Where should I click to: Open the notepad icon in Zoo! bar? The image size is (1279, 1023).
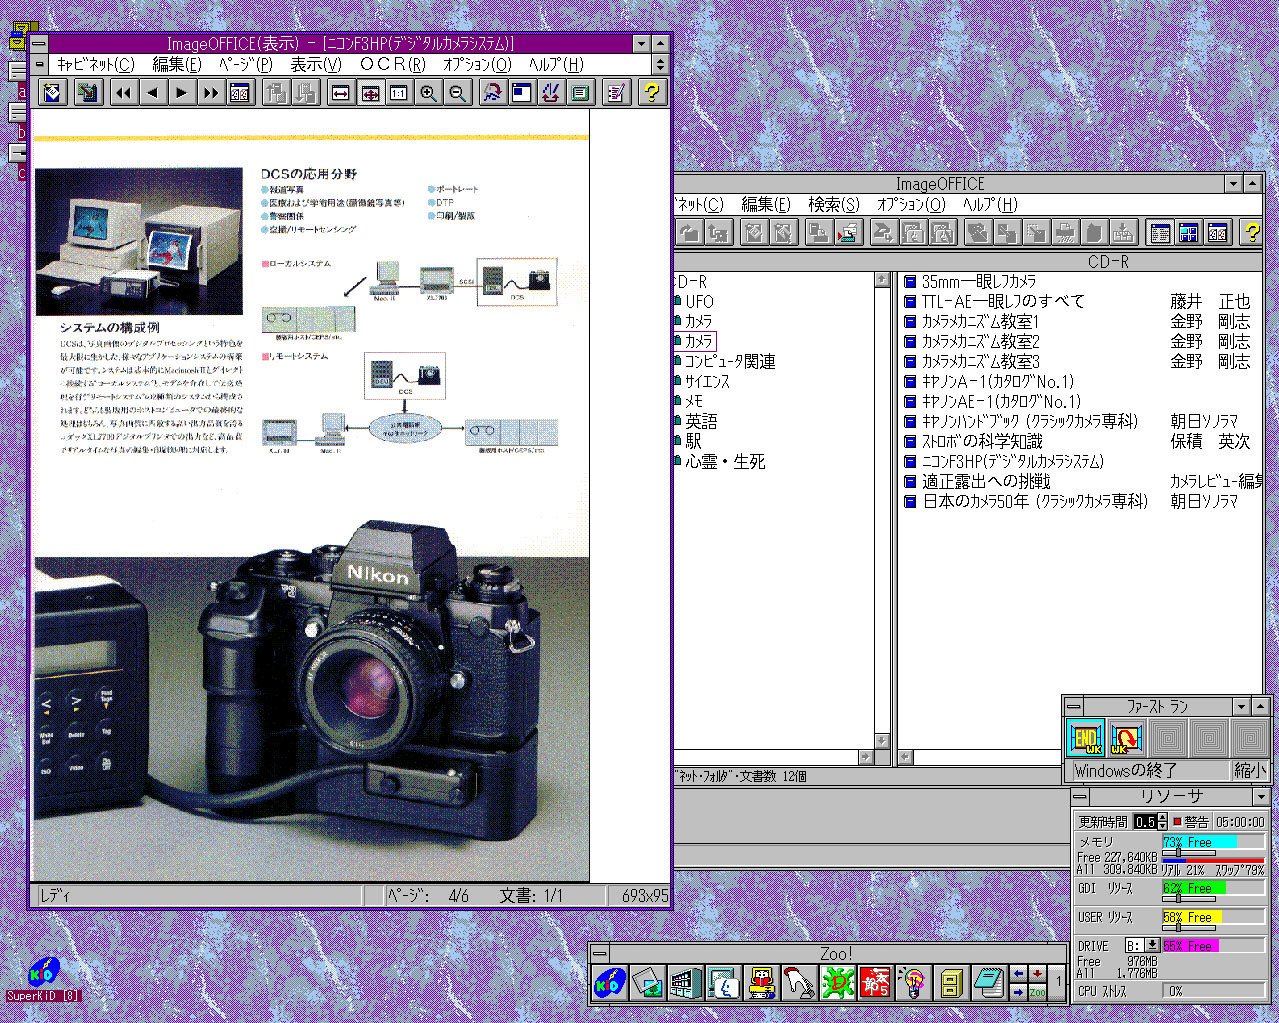[989, 983]
